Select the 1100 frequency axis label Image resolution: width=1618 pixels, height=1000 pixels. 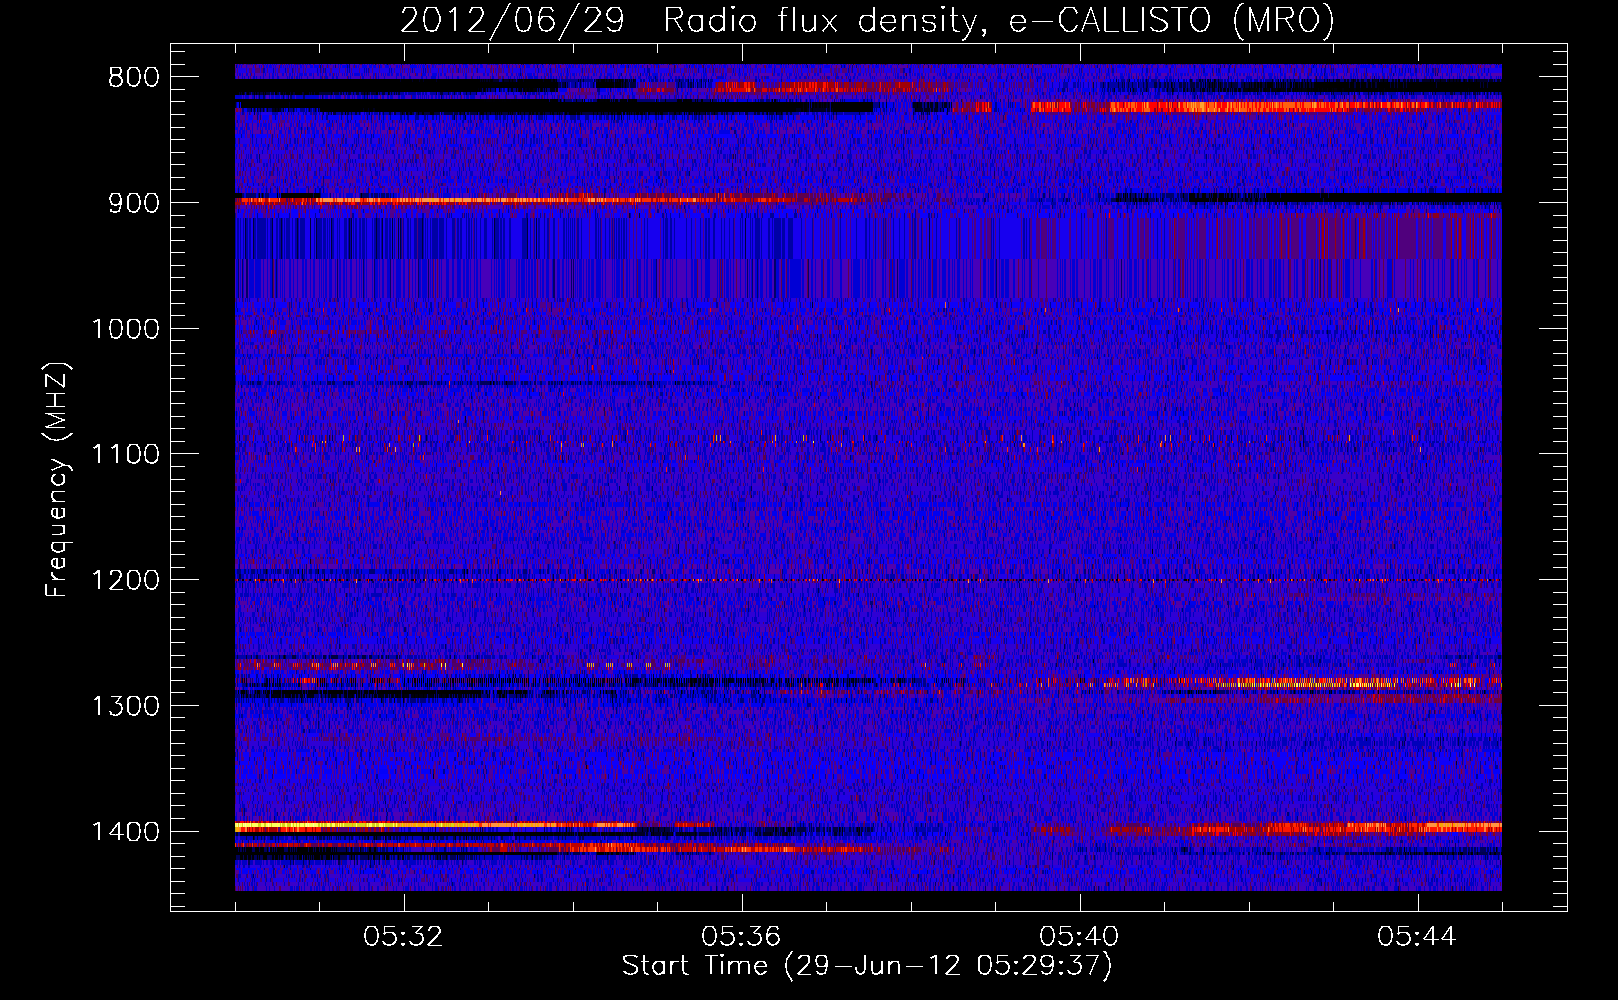[125, 455]
